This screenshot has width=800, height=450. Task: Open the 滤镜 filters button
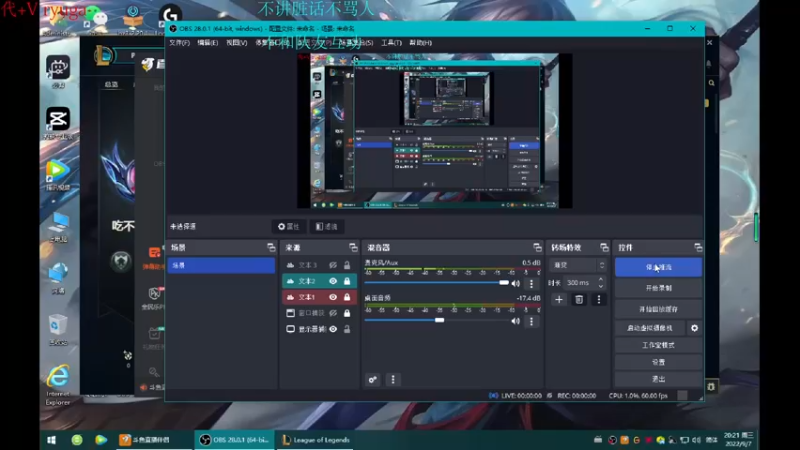[x=327, y=227]
